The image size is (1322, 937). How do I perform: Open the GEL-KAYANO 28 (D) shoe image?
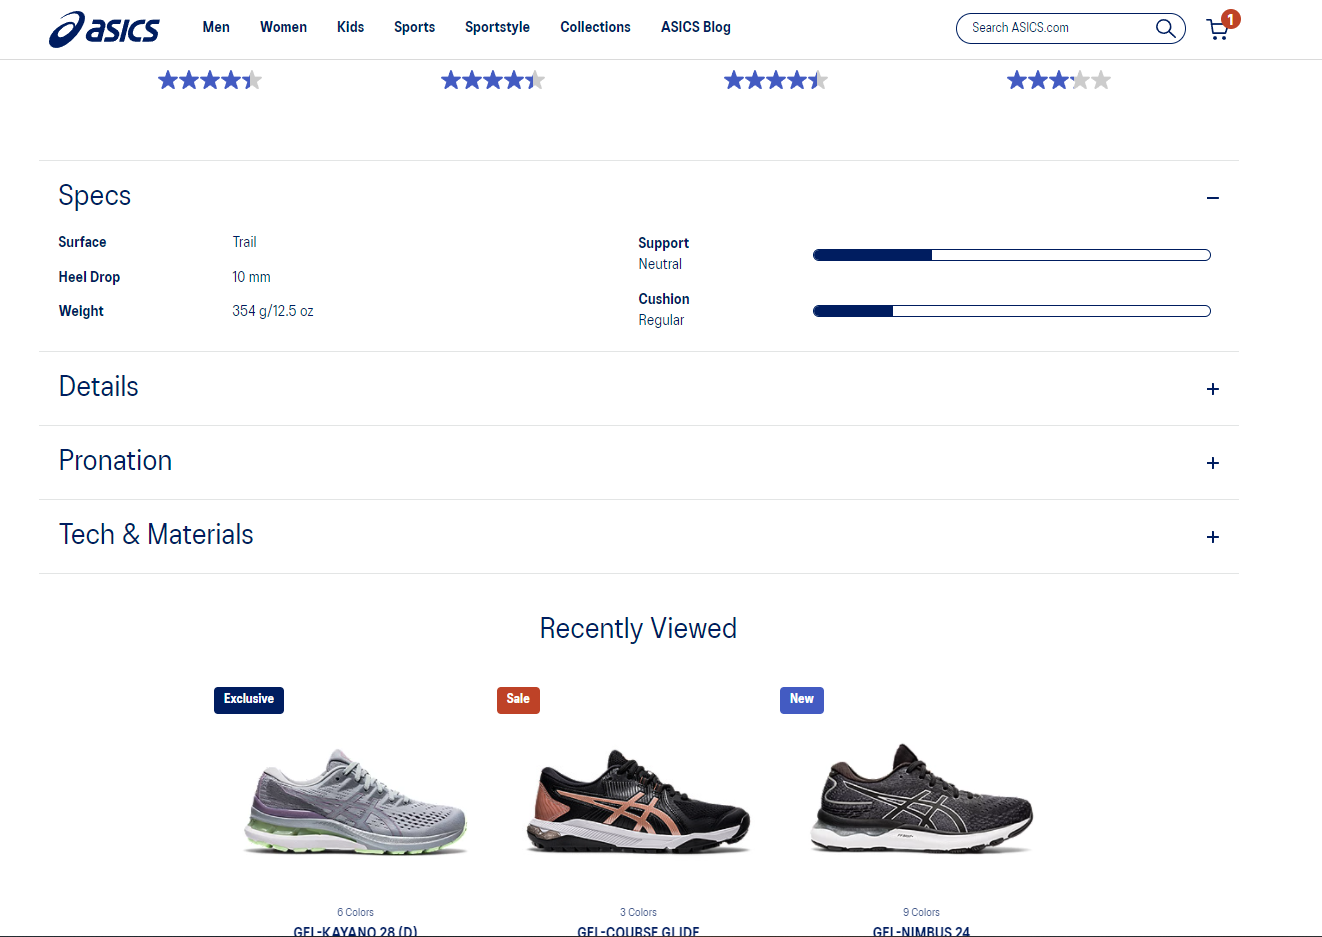(355, 802)
